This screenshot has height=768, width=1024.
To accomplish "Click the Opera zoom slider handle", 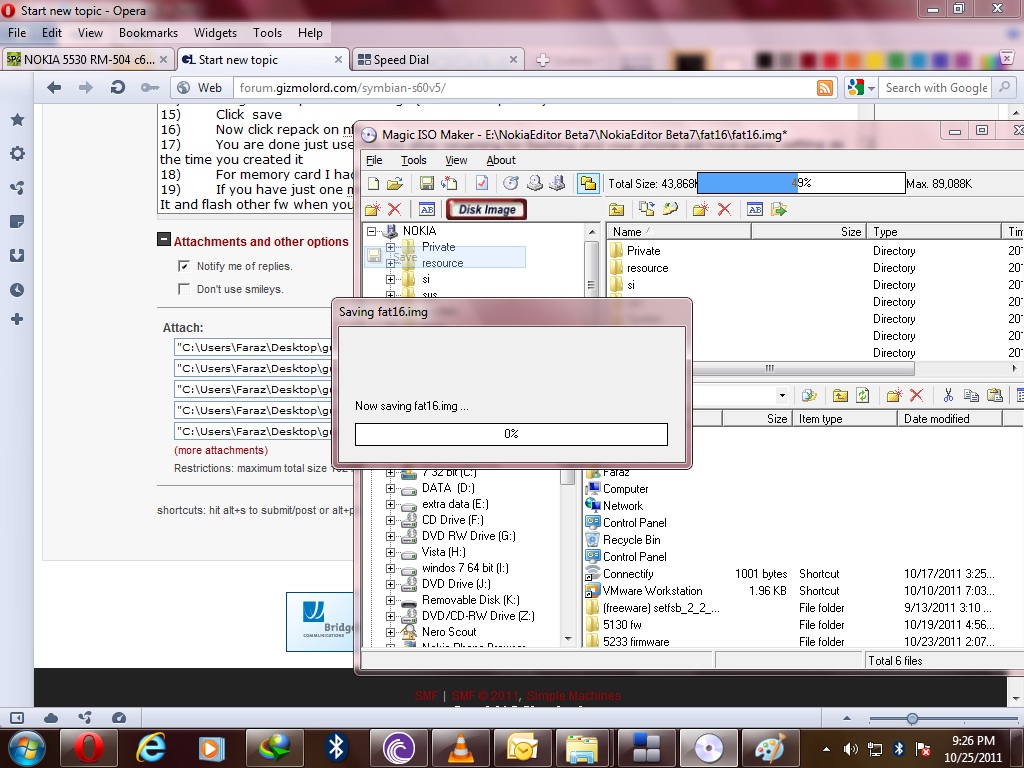I will click(x=912, y=718).
